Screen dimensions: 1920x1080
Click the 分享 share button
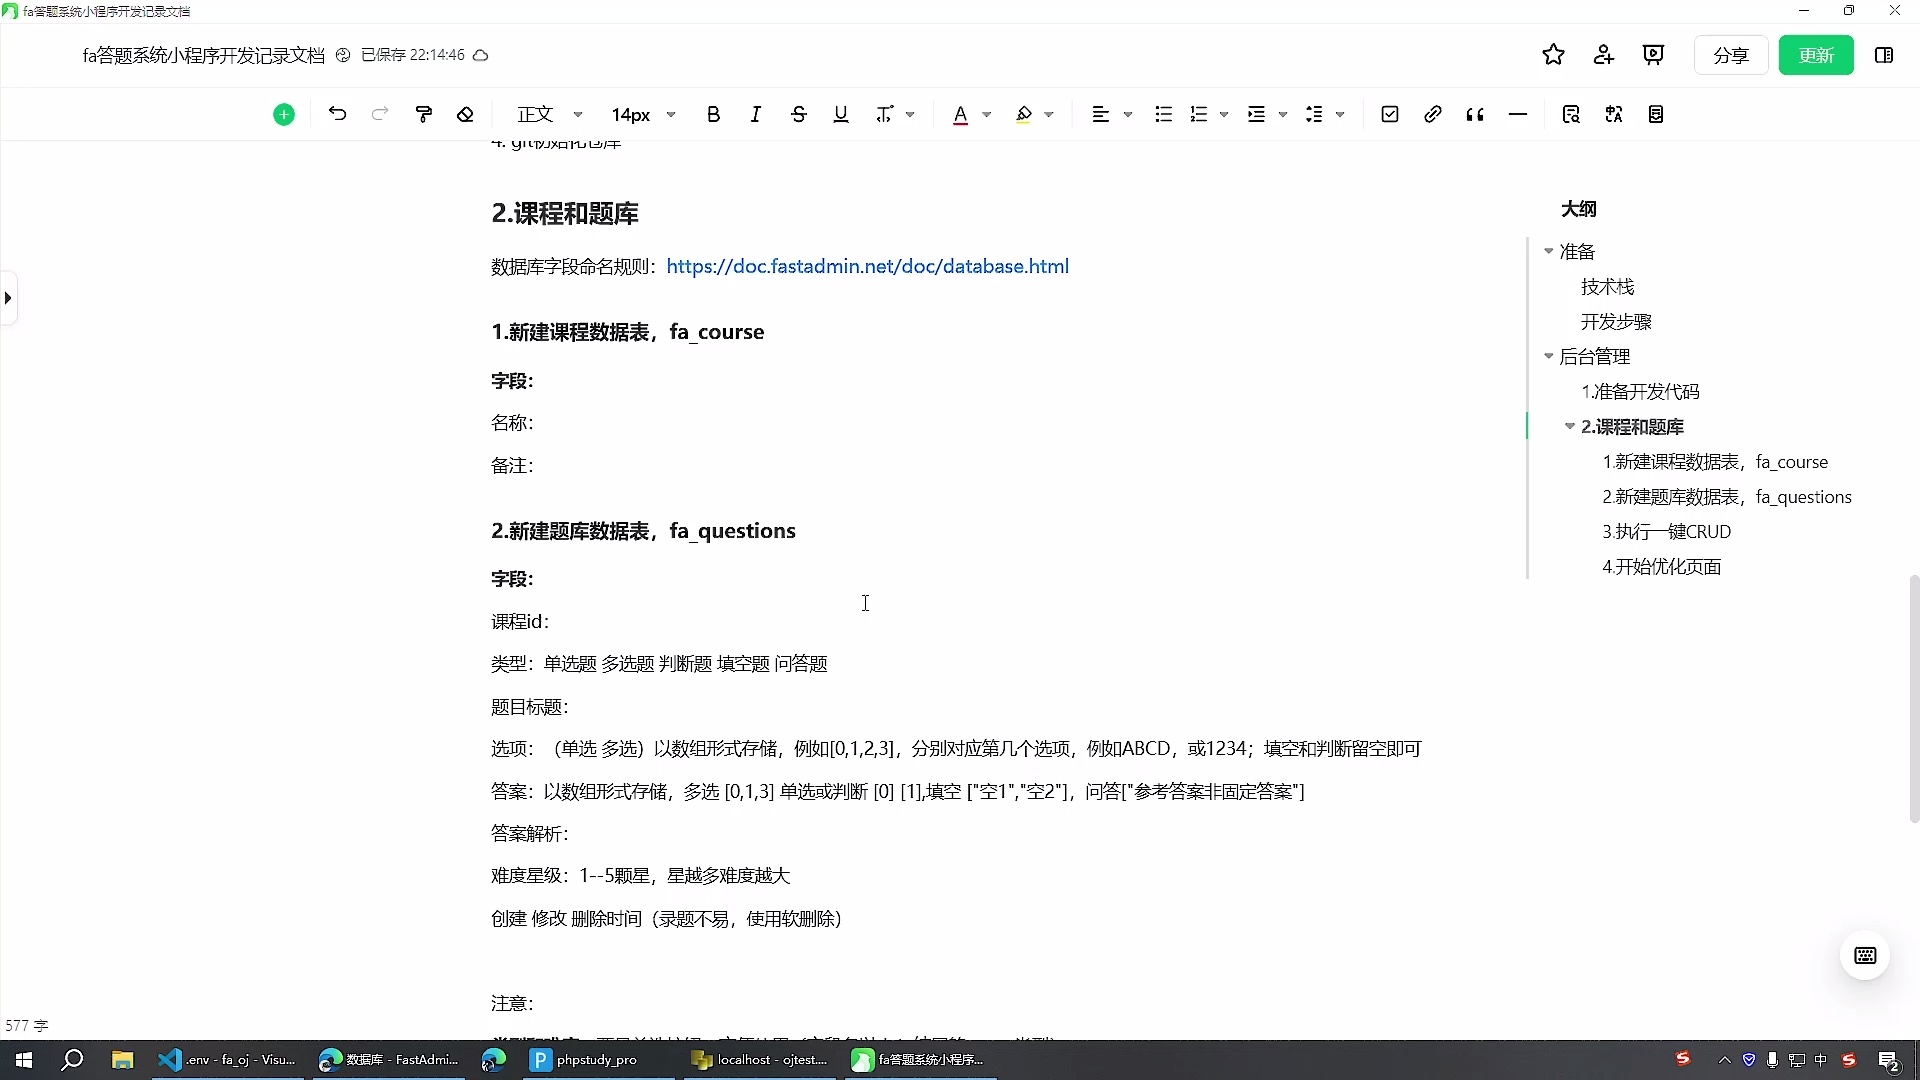tap(1731, 55)
